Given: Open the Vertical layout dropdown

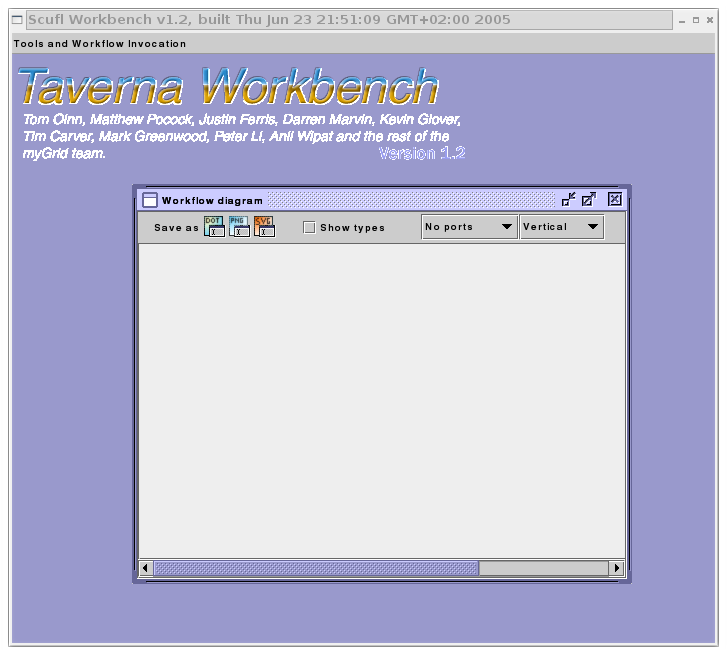Looking at the screenshot, I should (562, 227).
